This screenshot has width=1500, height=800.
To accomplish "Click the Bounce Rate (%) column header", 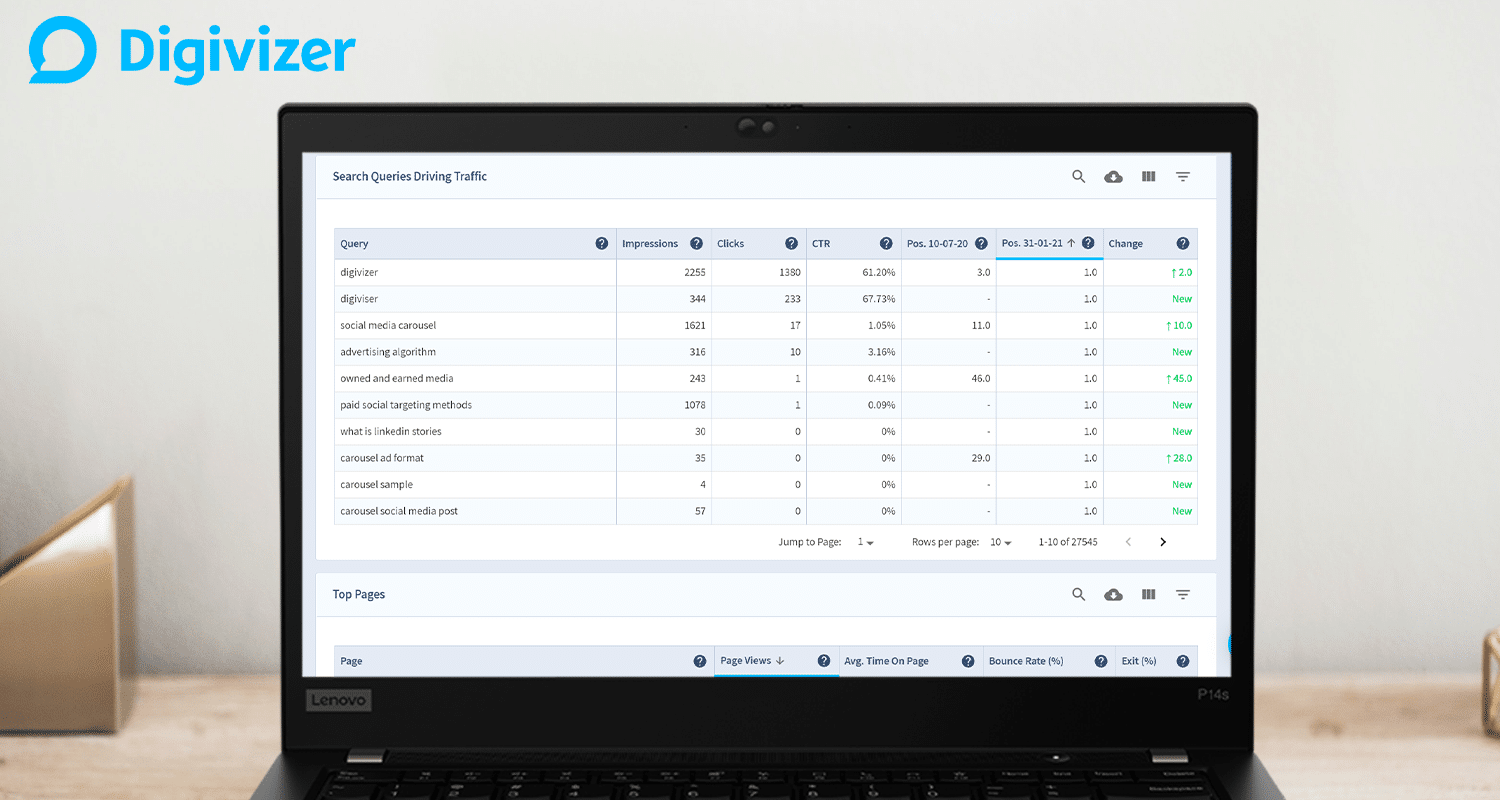I will tap(1025, 661).
